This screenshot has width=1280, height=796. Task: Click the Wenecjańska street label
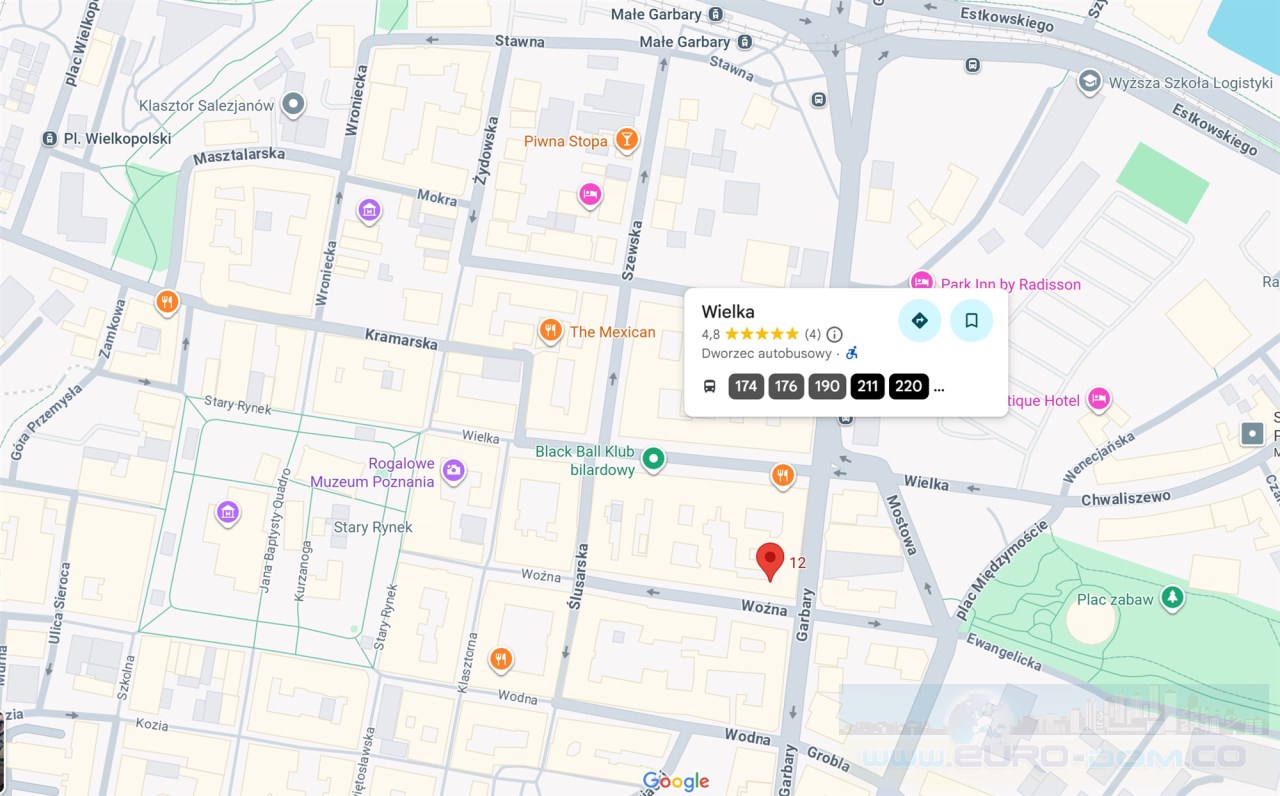click(1099, 455)
